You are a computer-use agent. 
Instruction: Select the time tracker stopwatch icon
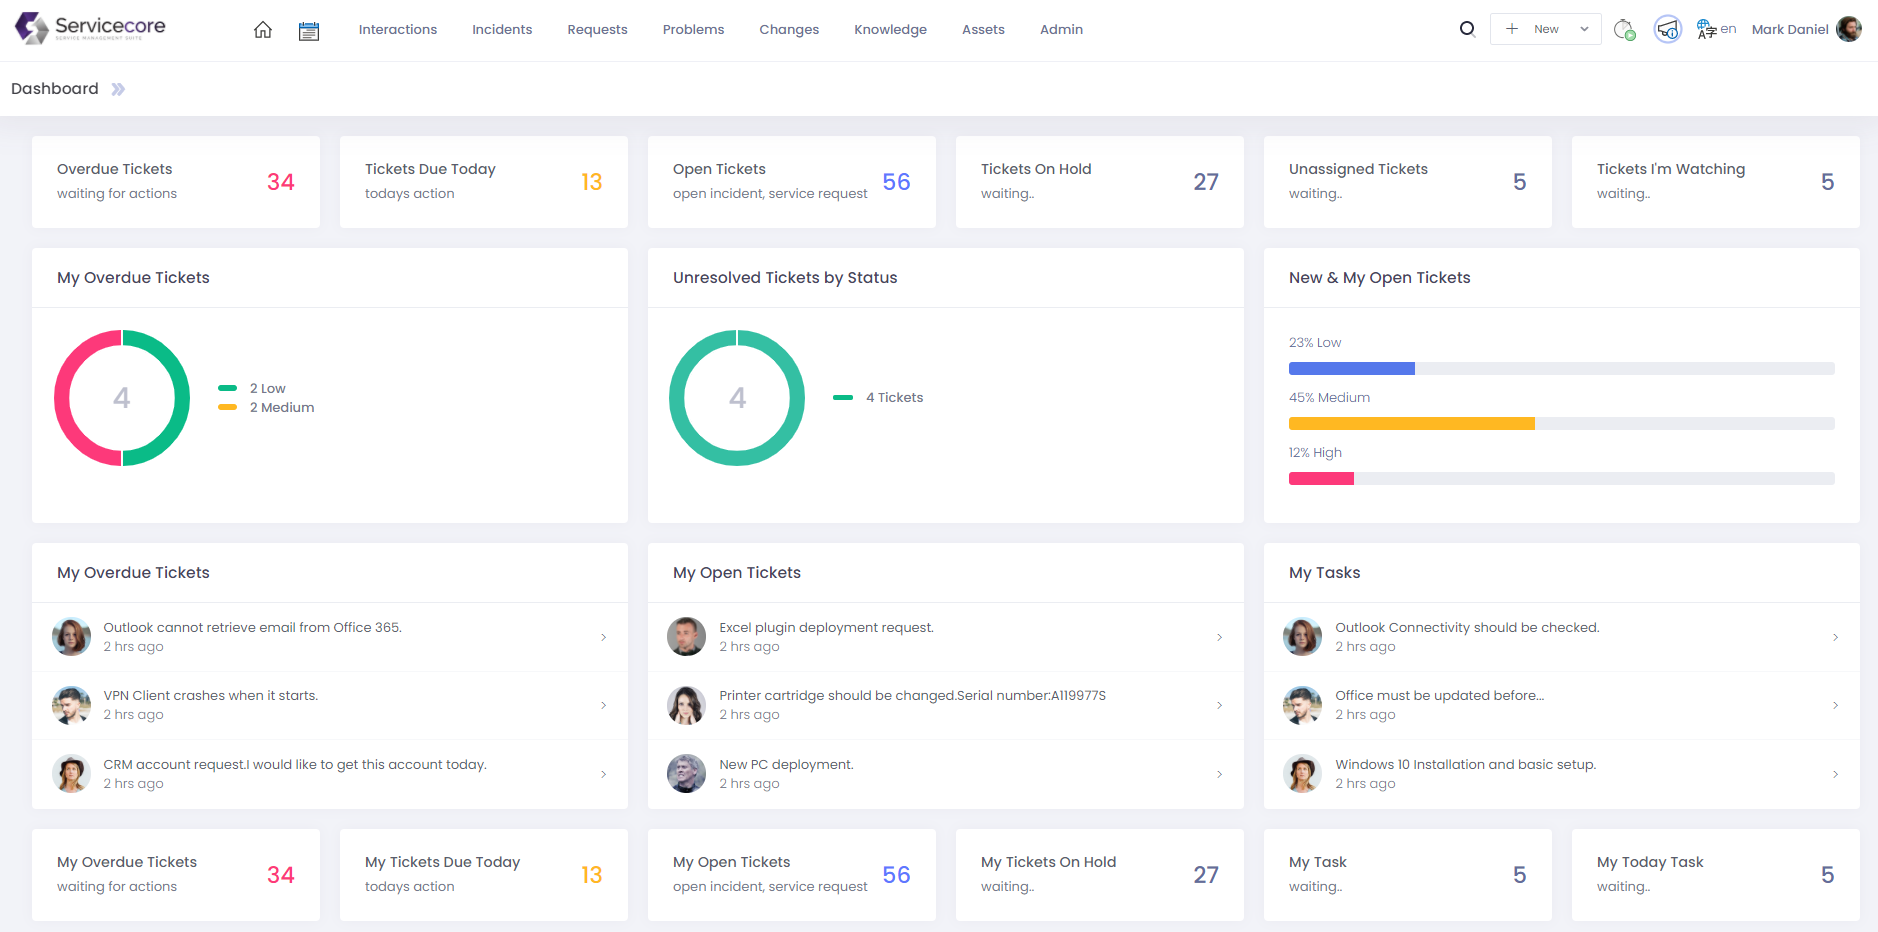1624,29
